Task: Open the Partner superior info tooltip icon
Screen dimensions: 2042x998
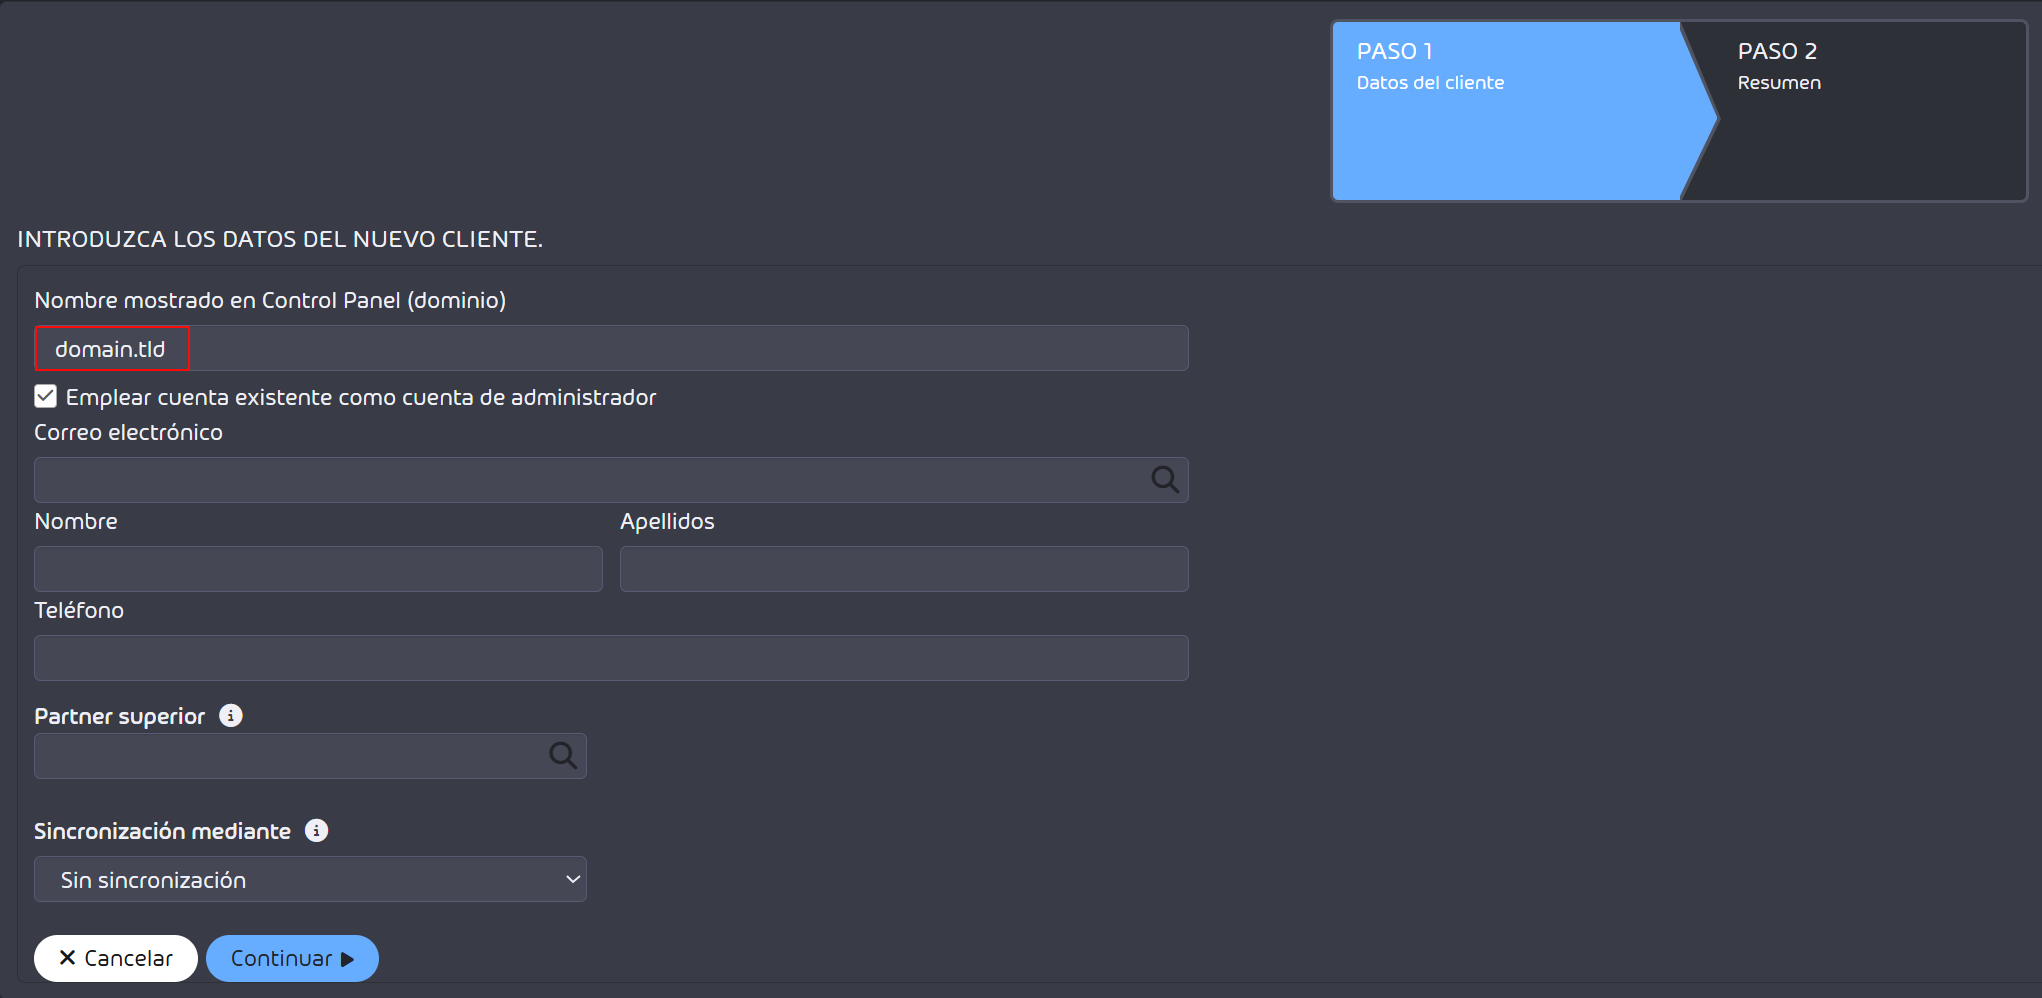Action: click(x=231, y=716)
